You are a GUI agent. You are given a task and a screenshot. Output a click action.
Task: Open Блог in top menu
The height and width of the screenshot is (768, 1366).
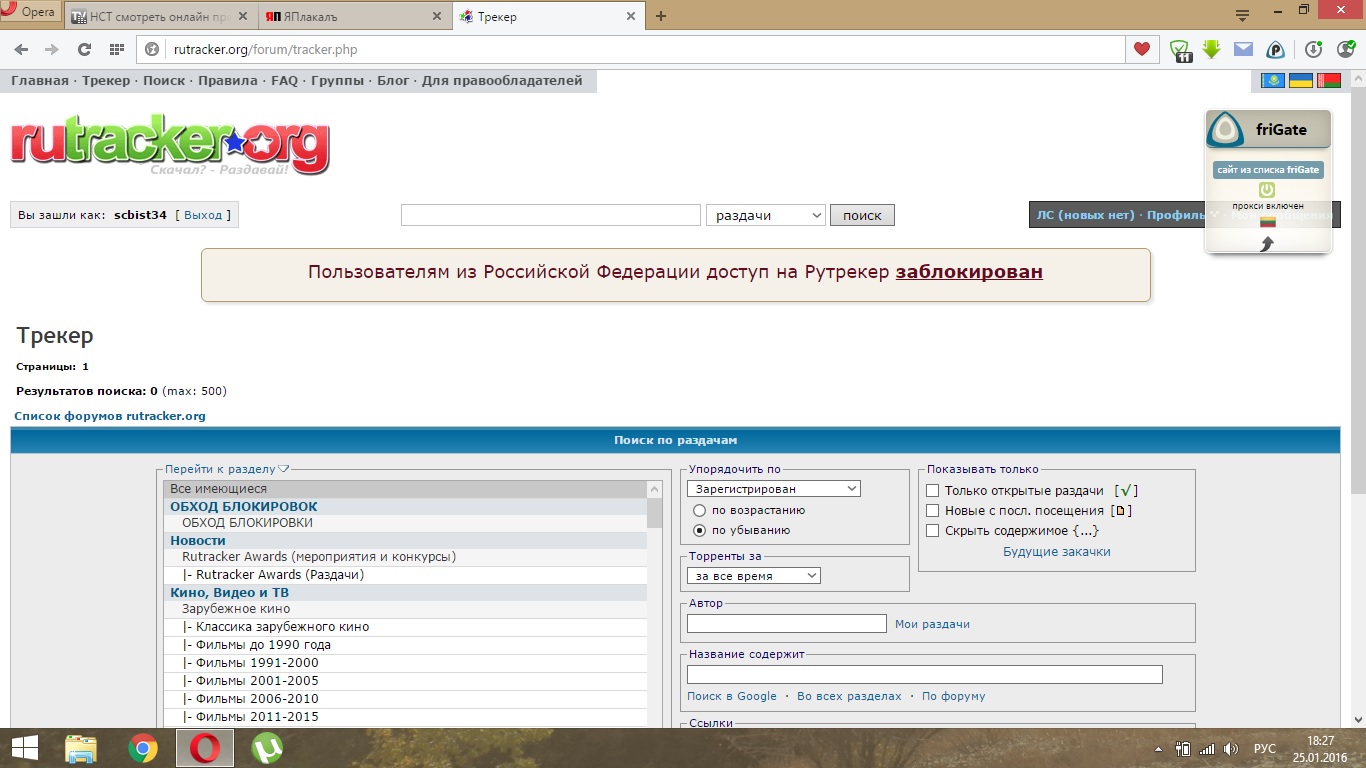pyautogui.click(x=393, y=80)
